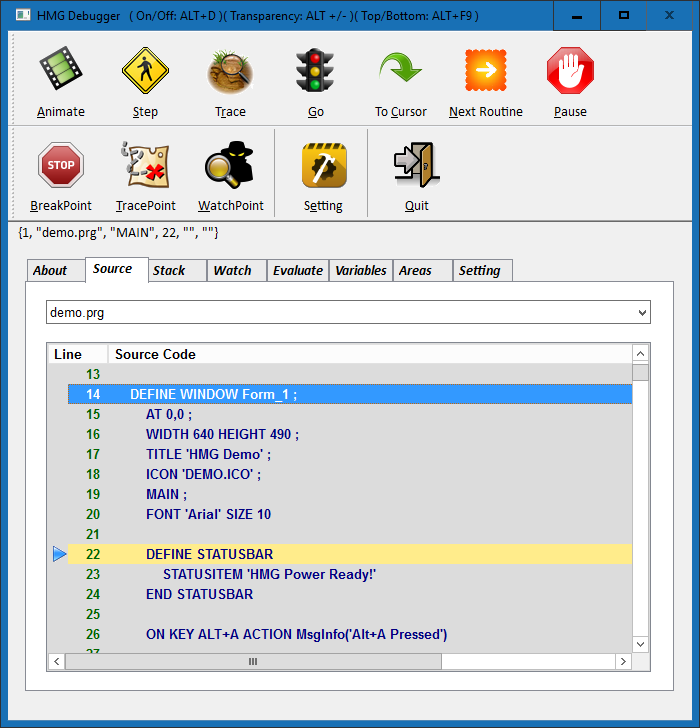Switch to the Watch tab
Viewport: 700px width, 728px height.
coord(232,271)
